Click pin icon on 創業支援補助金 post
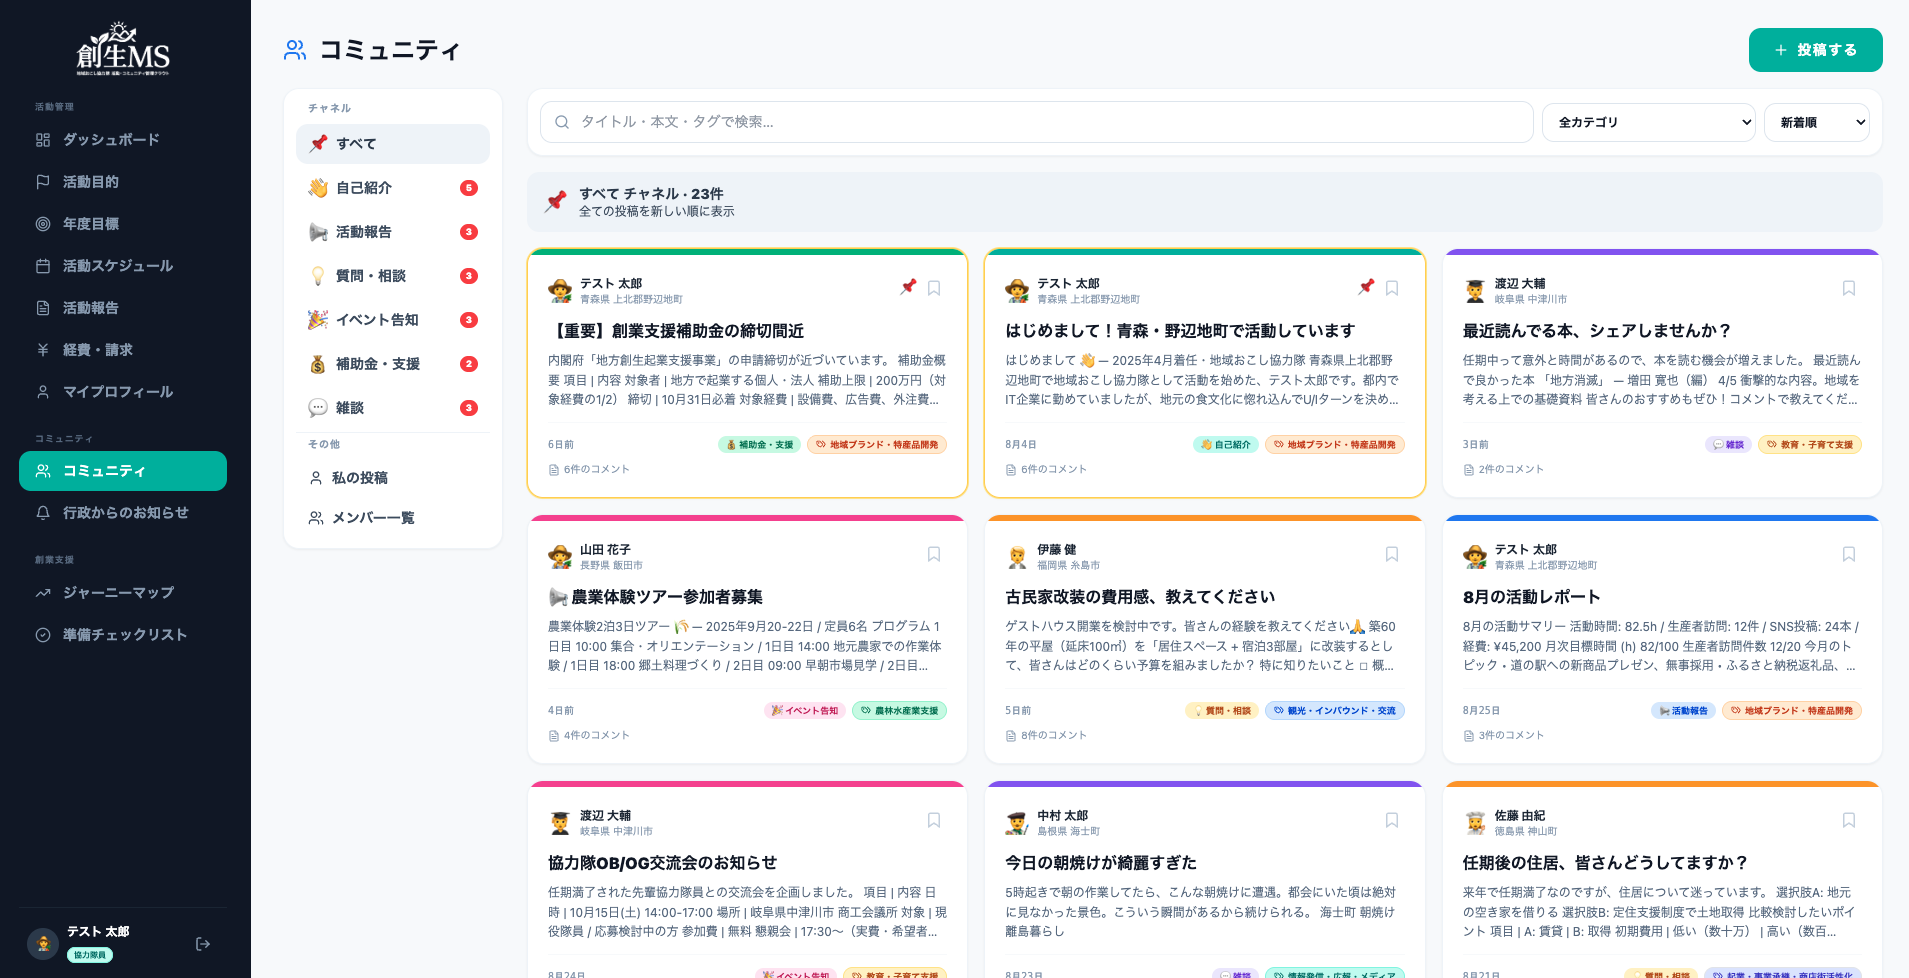Viewport: 1909px width, 978px height. [908, 287]
